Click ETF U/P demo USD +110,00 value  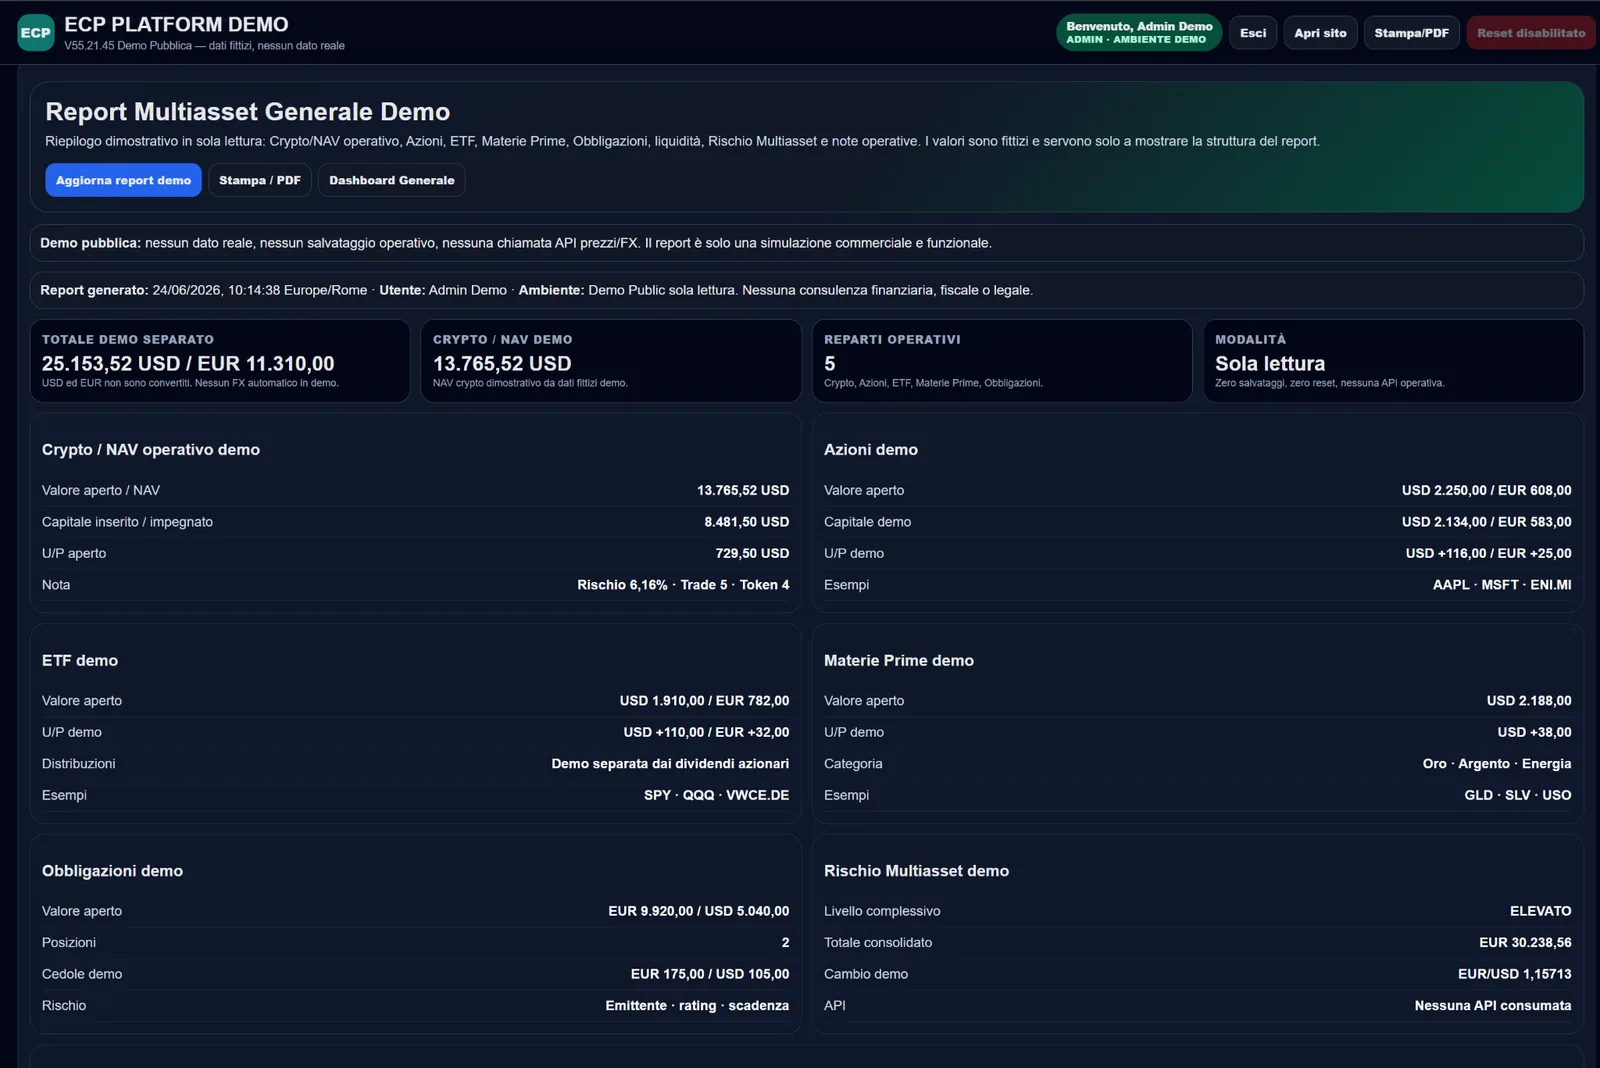(706, 732)
